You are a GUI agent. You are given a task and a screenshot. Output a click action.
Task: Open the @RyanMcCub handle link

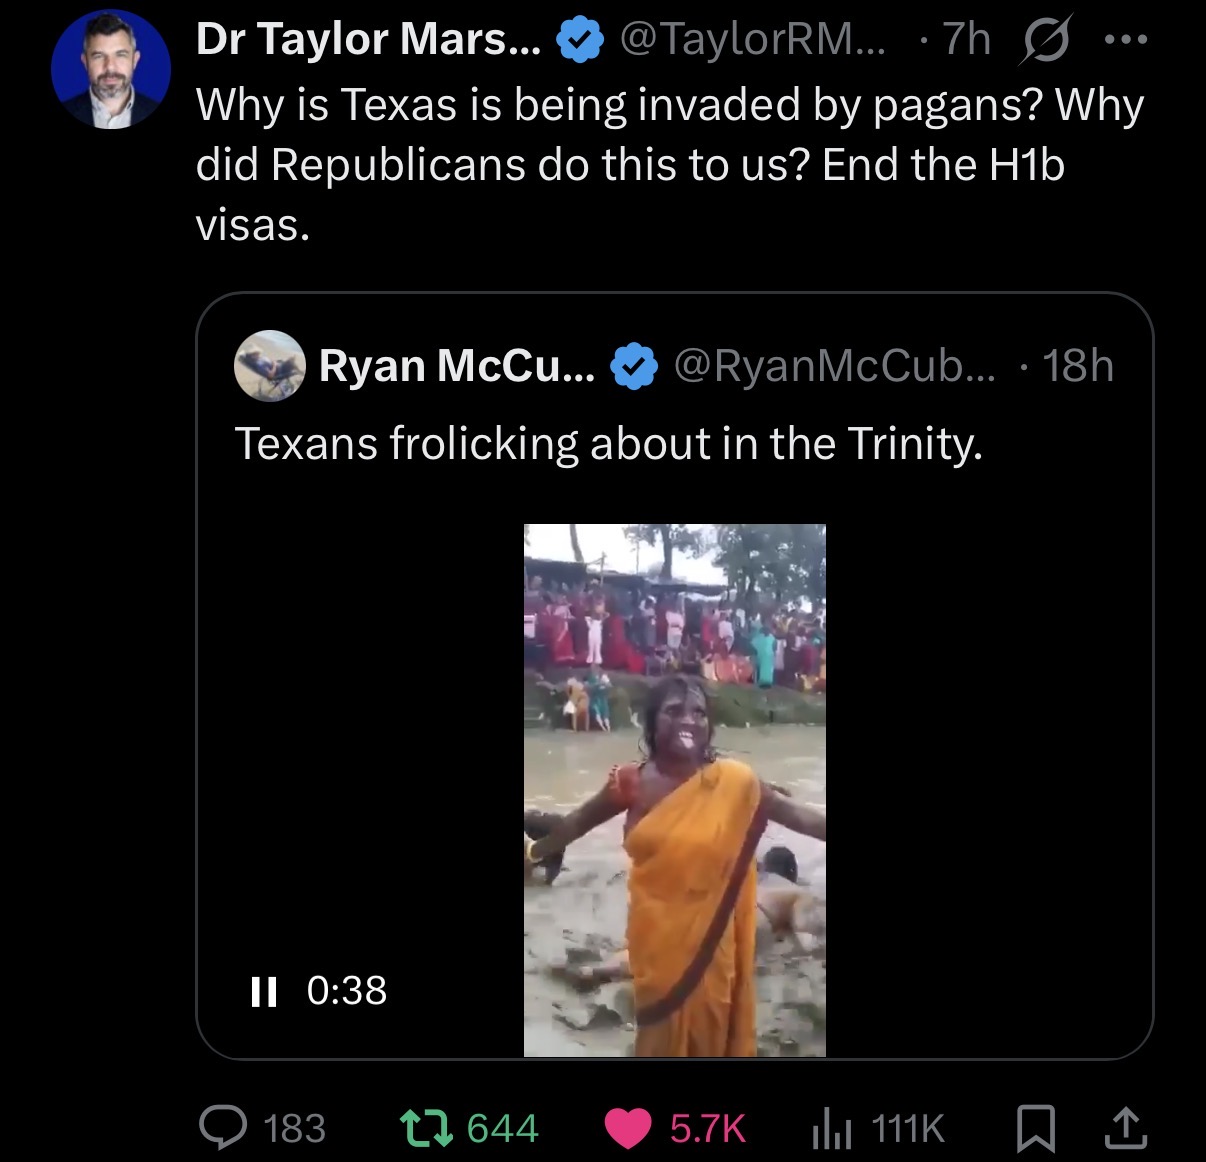pyautogui.click(x=835, y=366)
